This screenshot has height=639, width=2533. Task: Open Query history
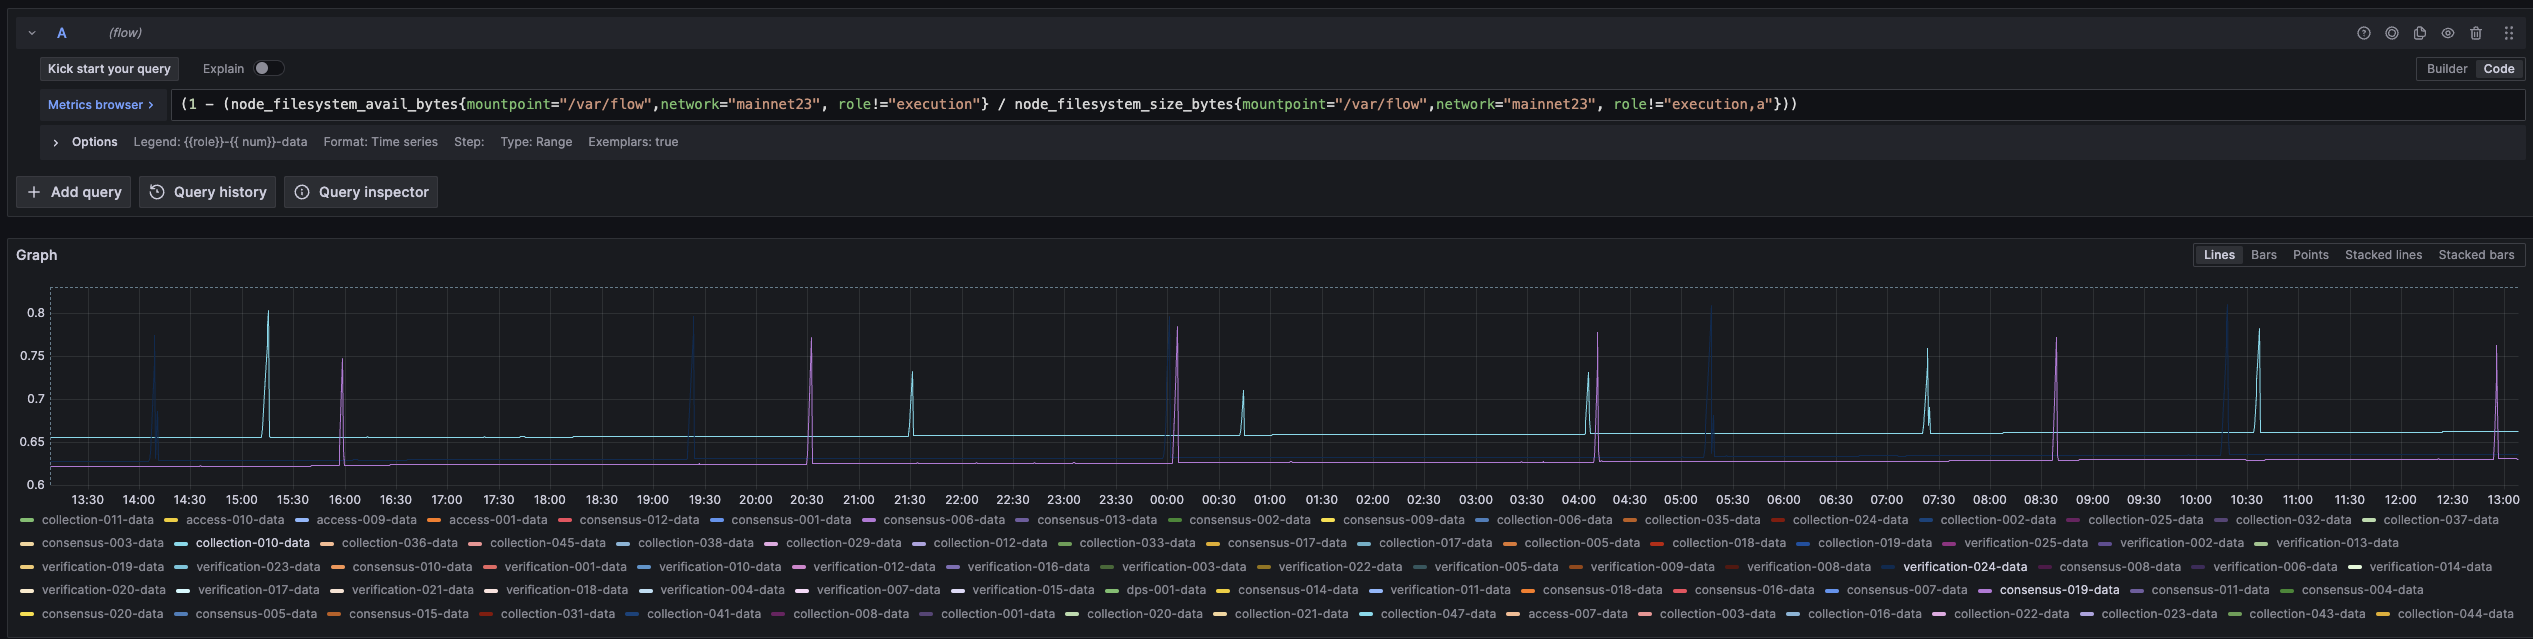coord(208,192)
